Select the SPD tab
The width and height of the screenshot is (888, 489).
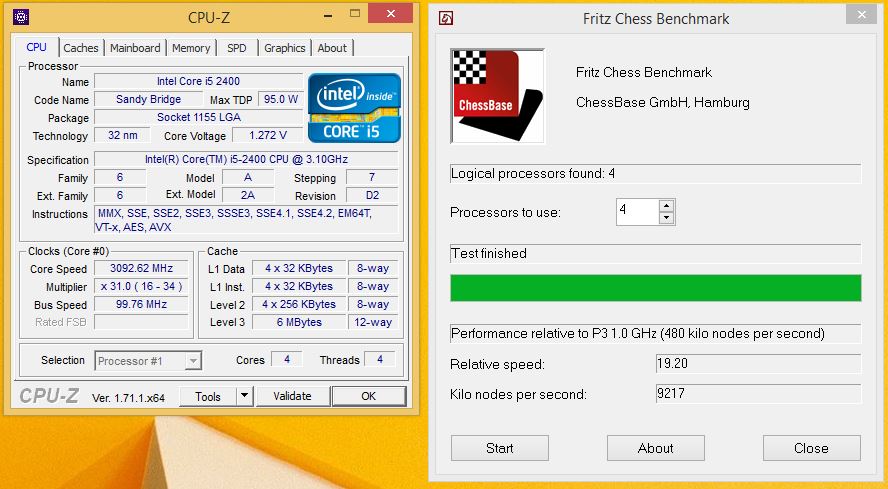237,48
